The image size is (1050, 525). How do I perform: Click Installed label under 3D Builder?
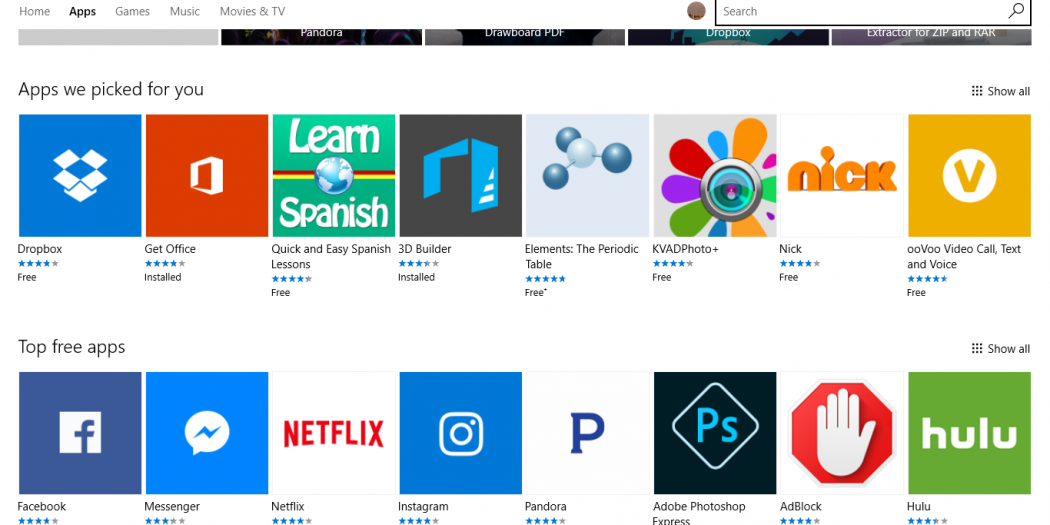[417, 277]
